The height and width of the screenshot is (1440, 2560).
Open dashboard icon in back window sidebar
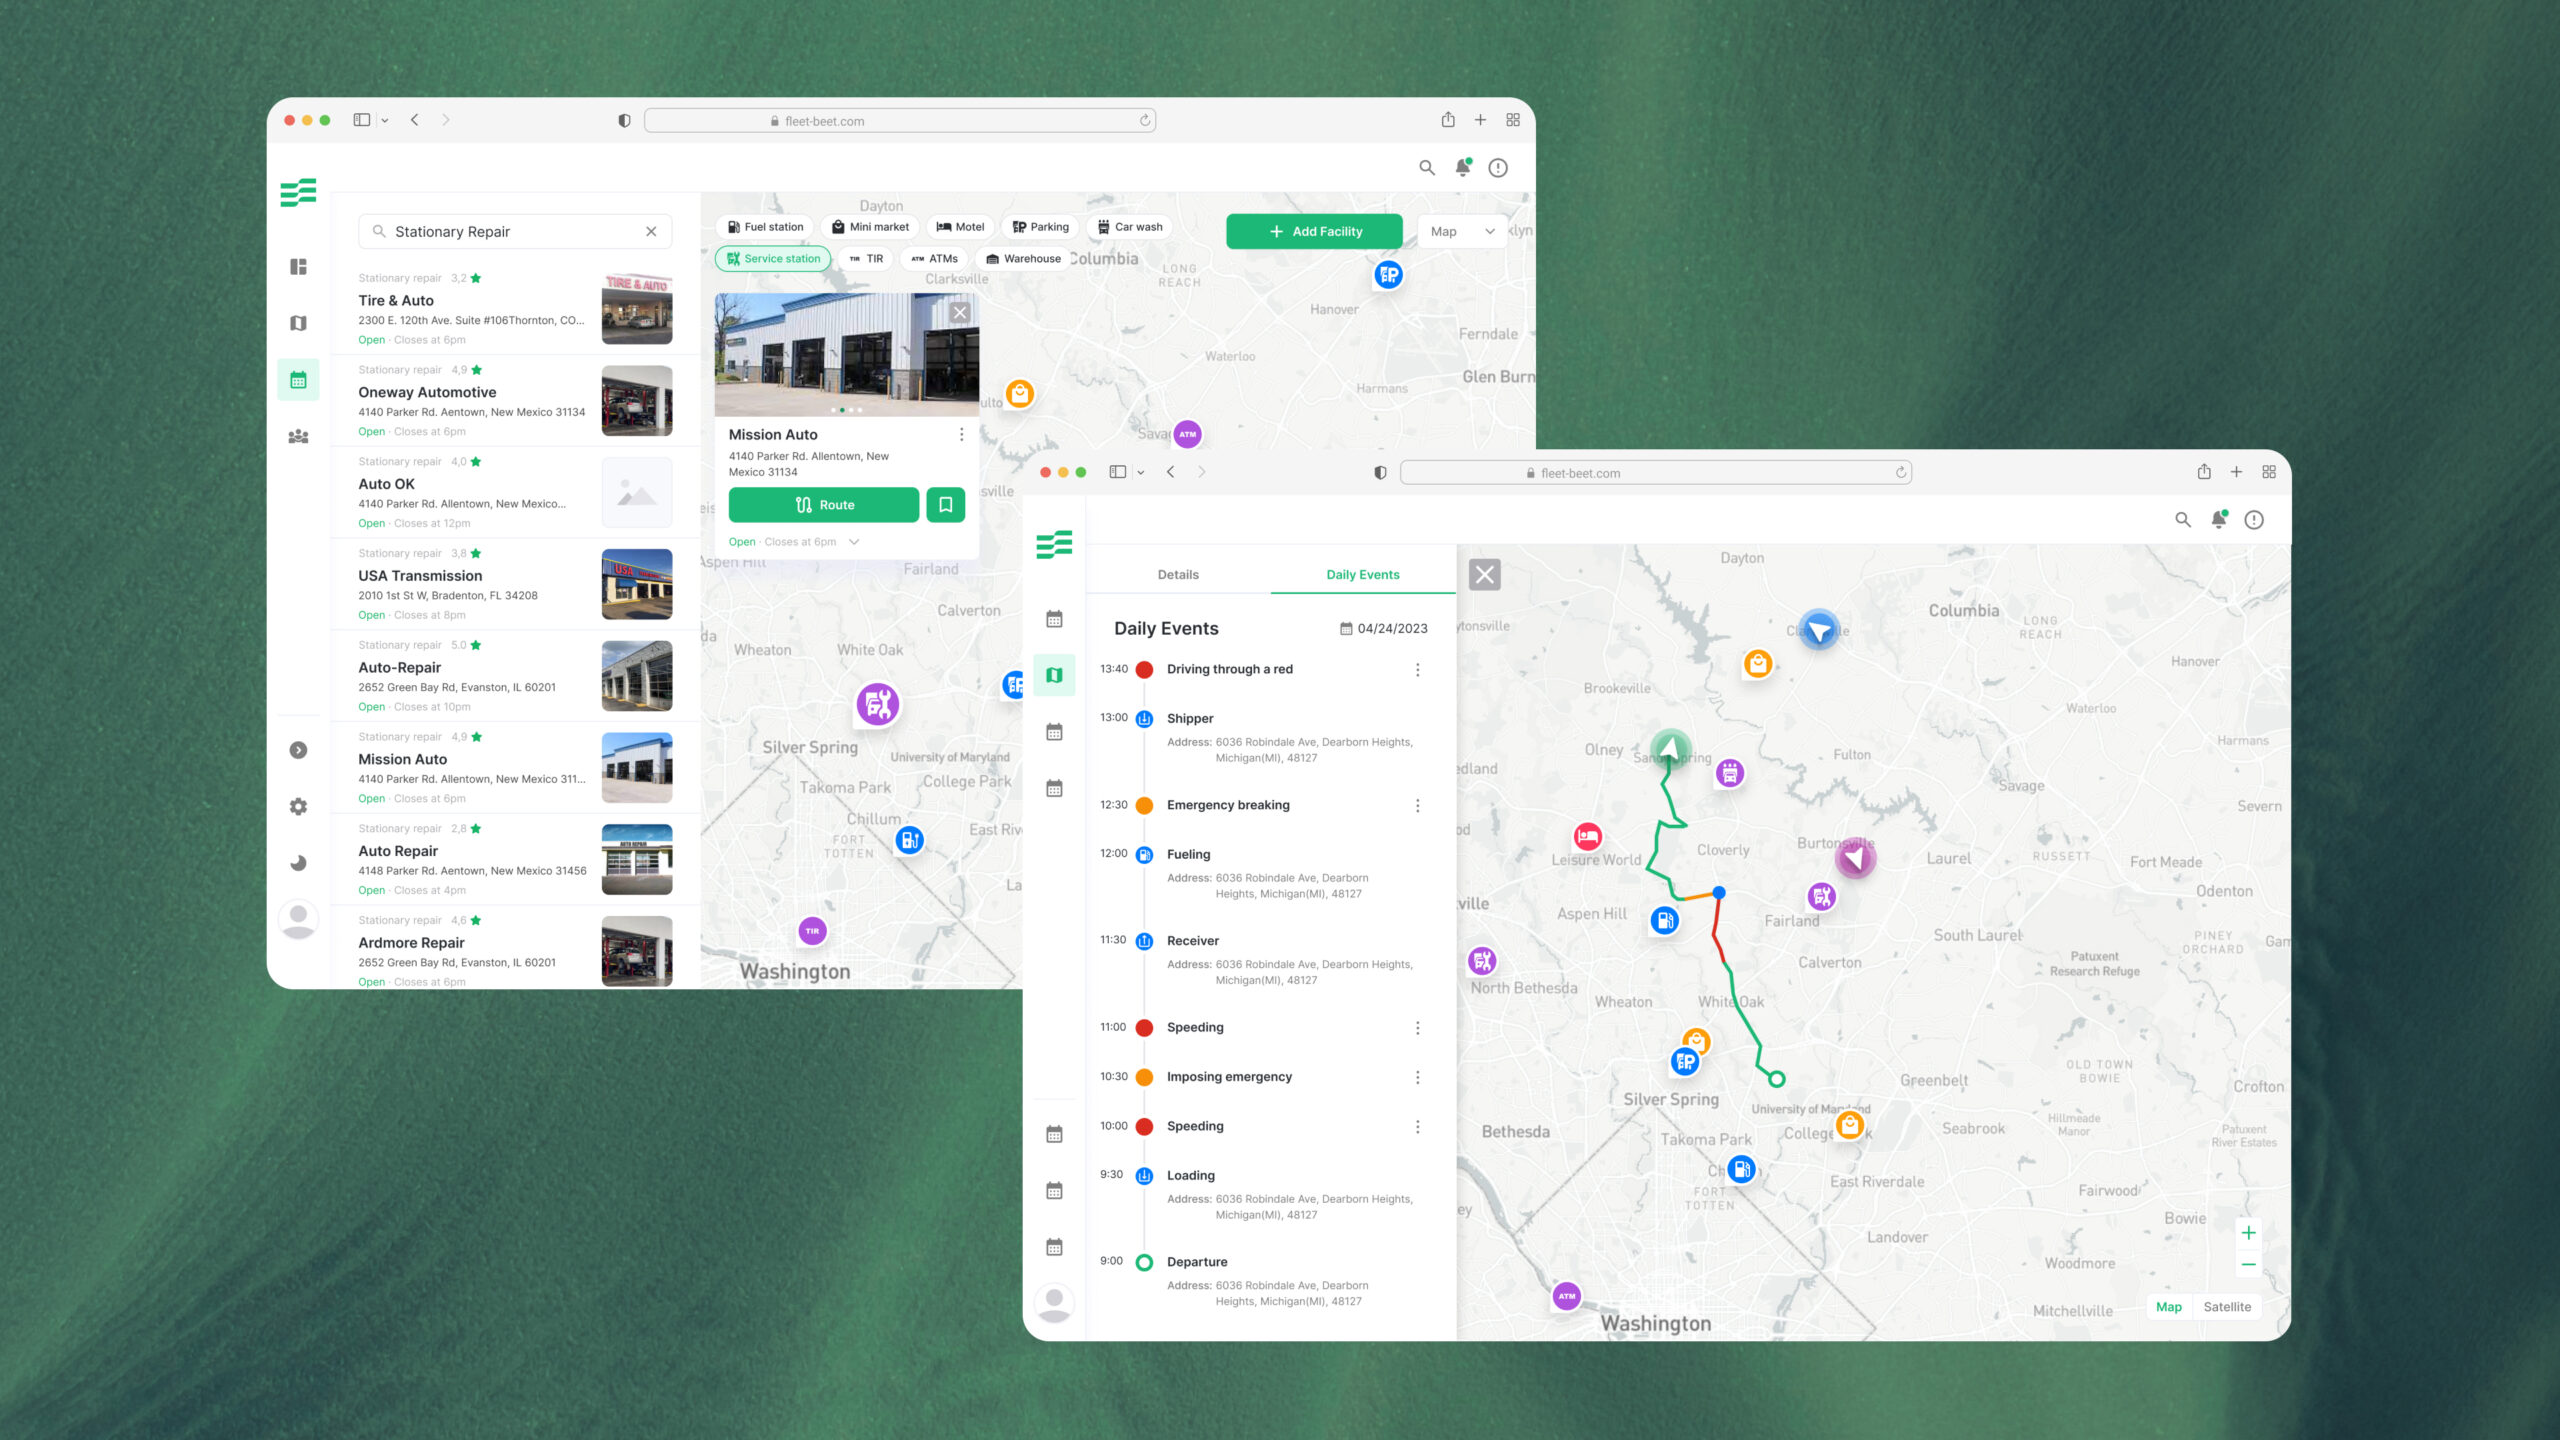click(298, 267)
